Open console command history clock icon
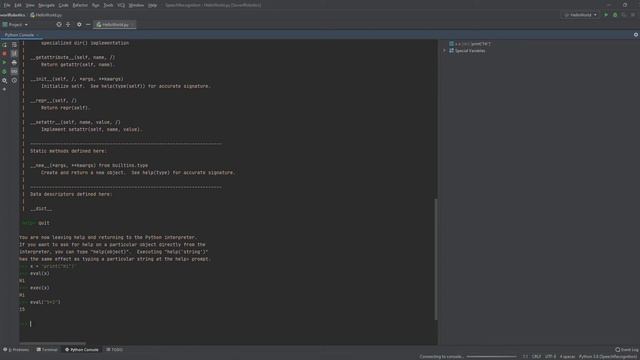 (x=14, y=80)
